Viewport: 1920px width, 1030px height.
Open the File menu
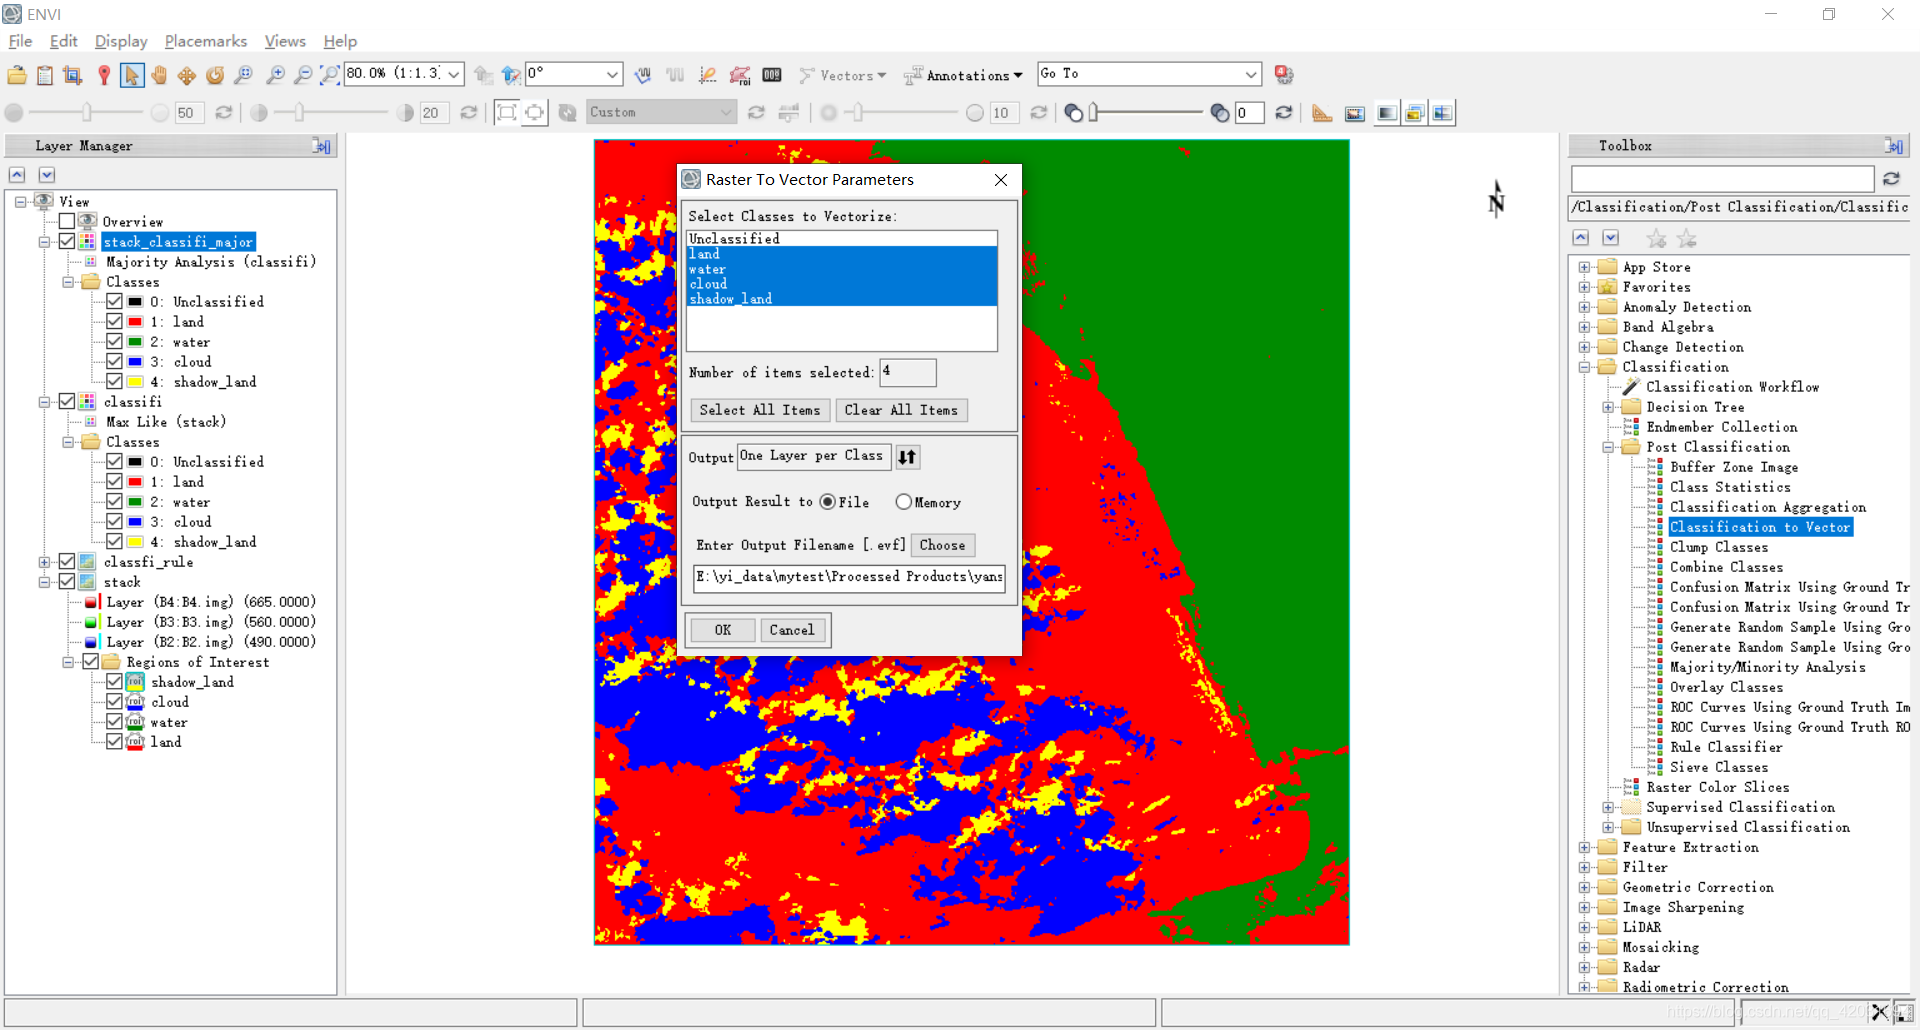click(x=20, y=41)
